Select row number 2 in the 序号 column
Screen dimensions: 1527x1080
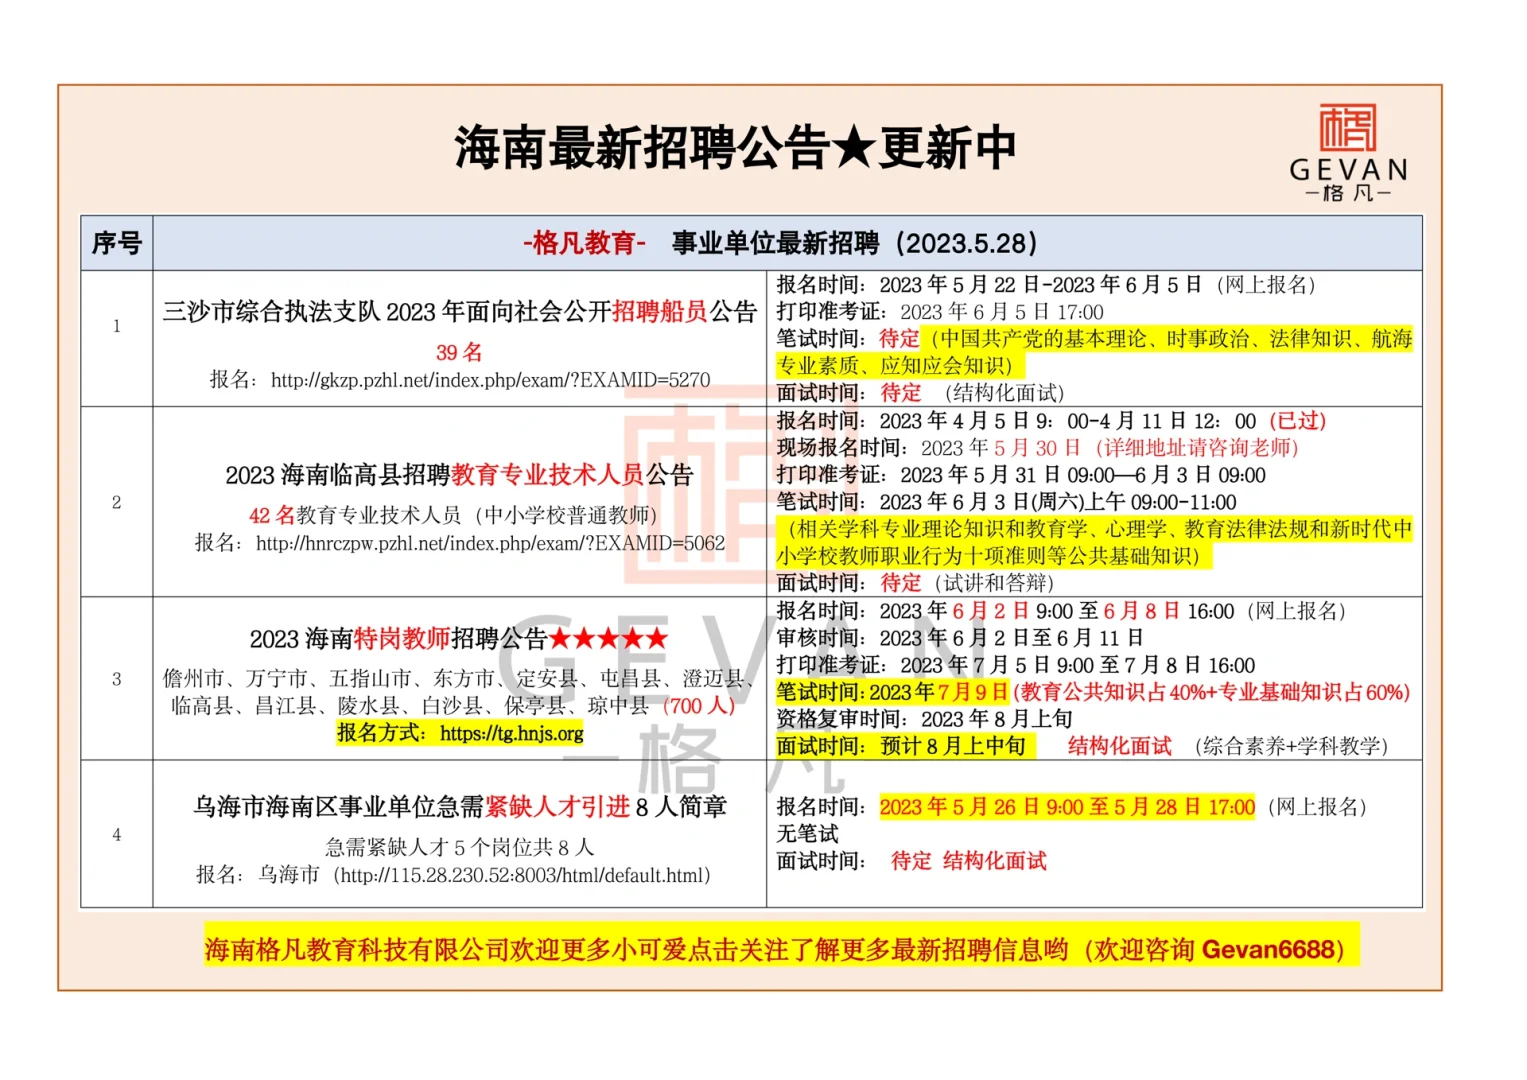point(117,502)
